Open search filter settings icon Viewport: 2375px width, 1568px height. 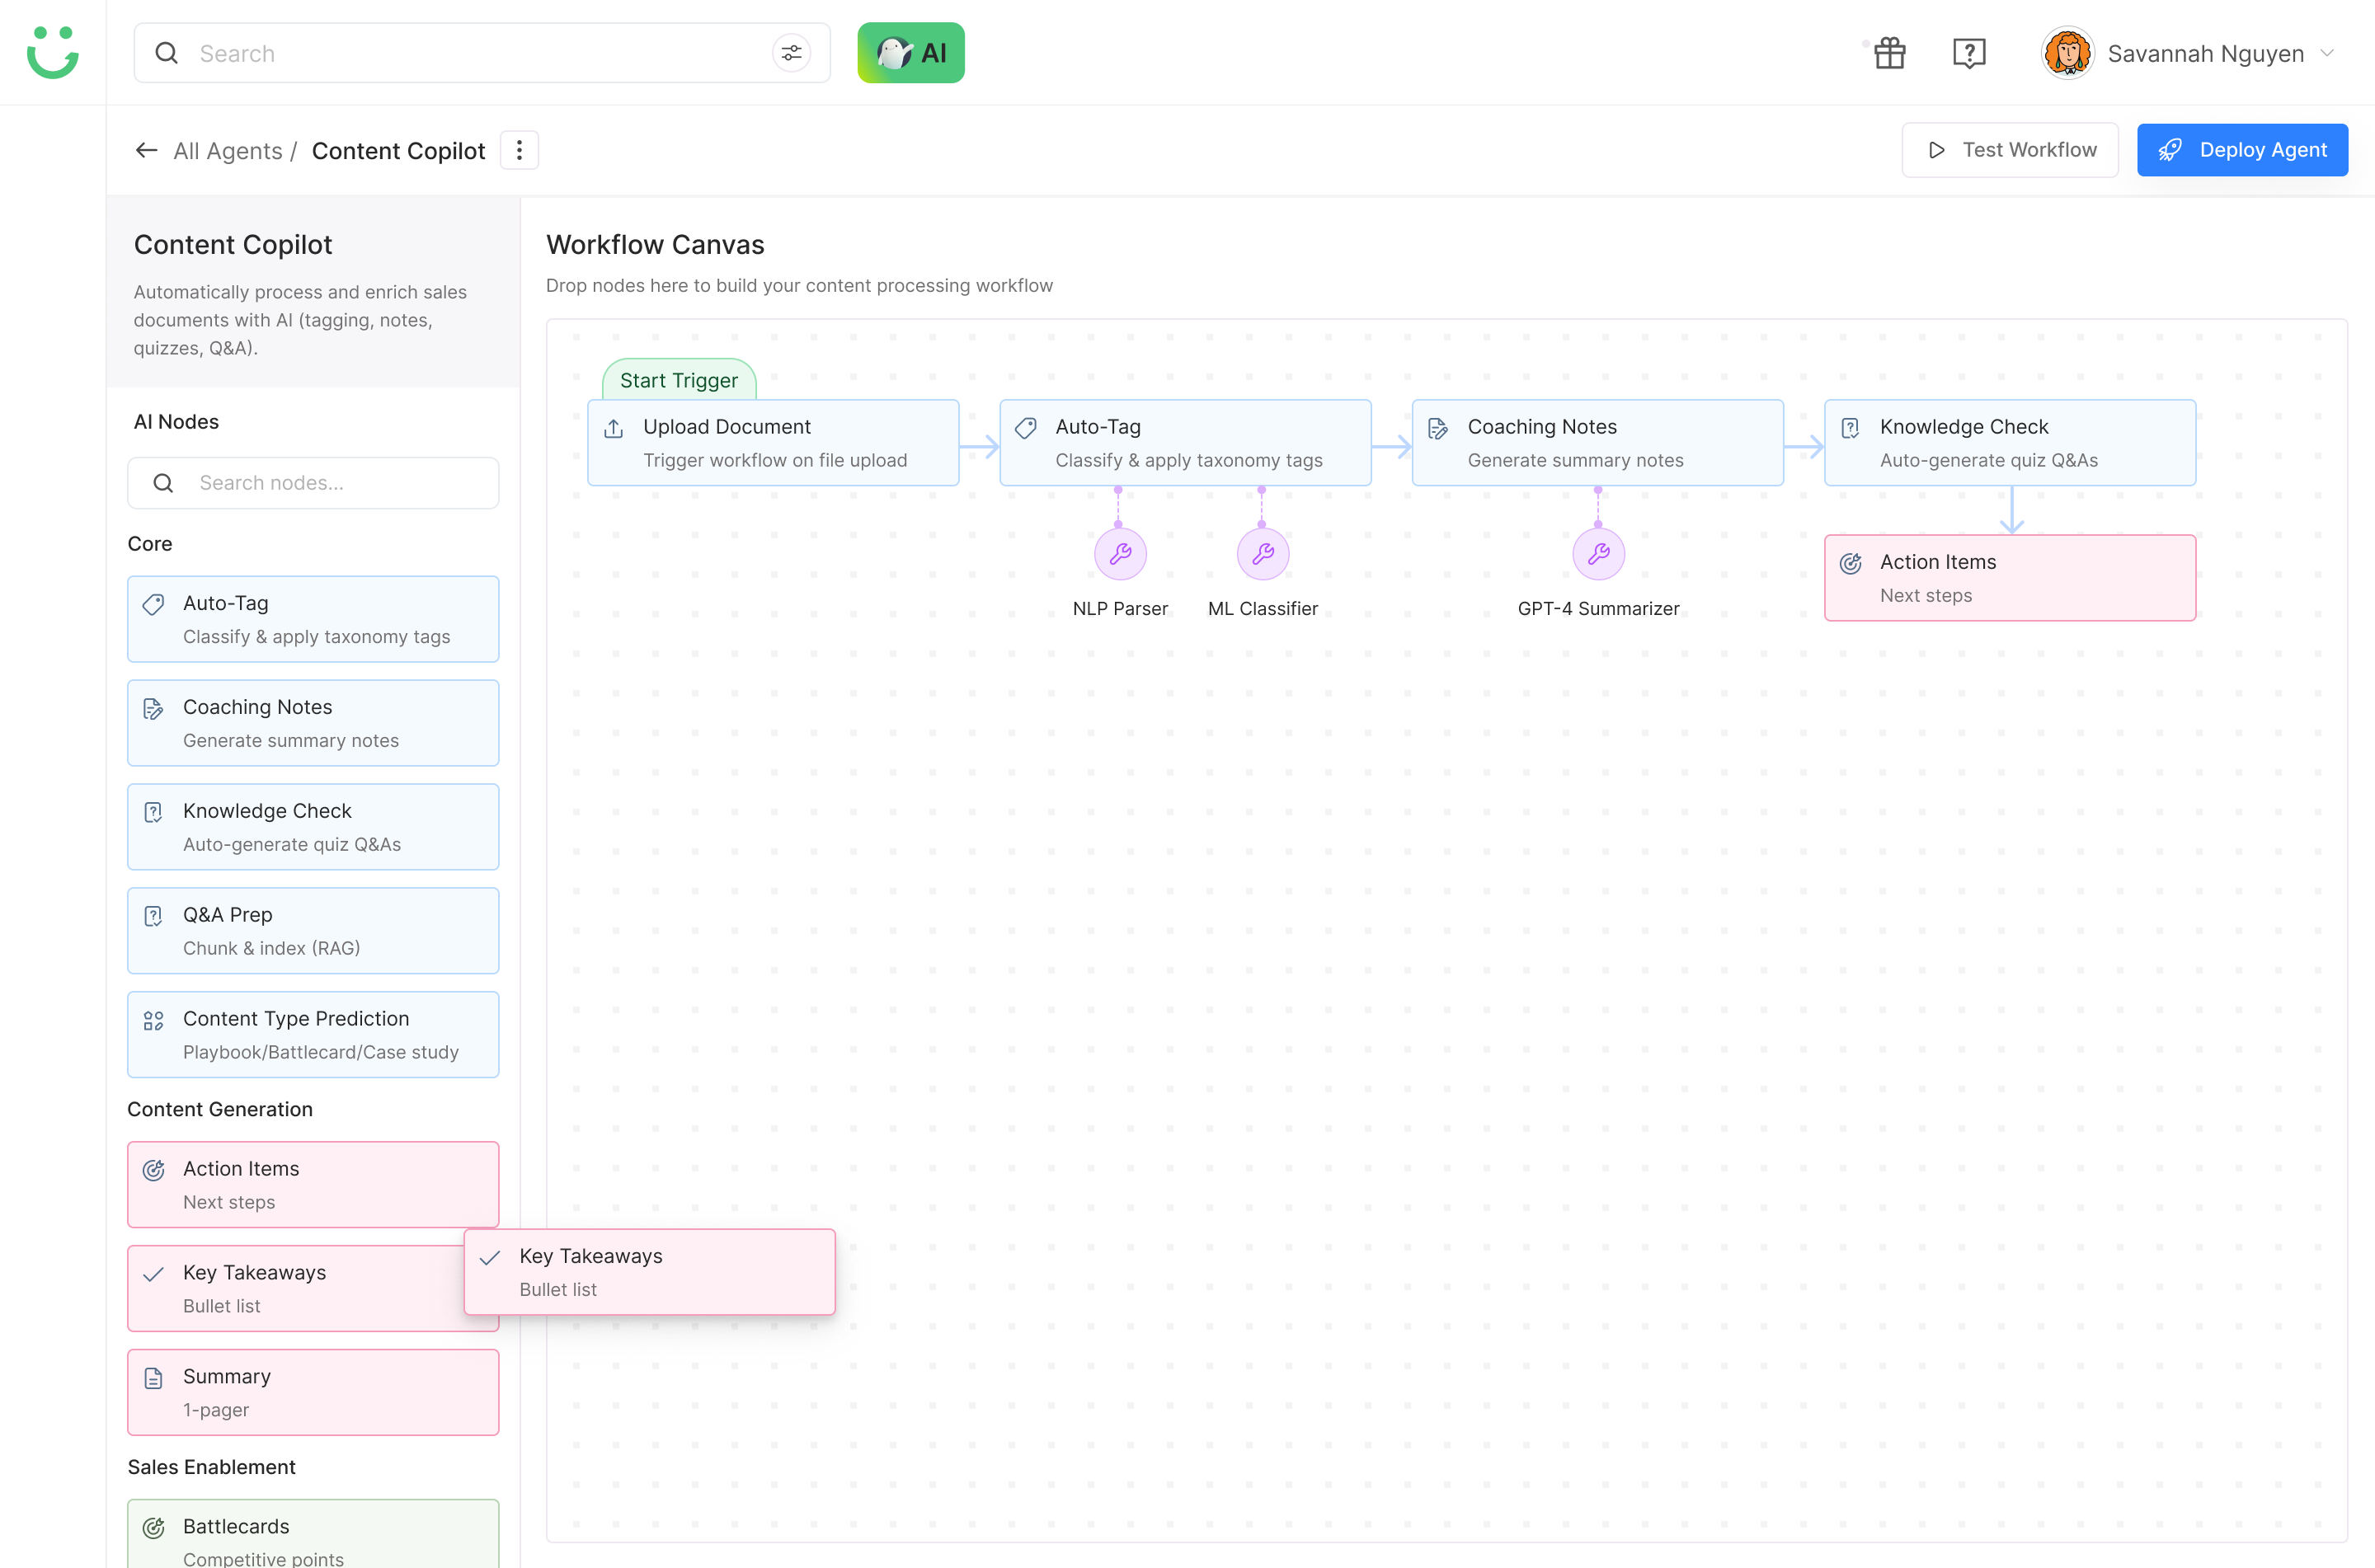[791, 53]
